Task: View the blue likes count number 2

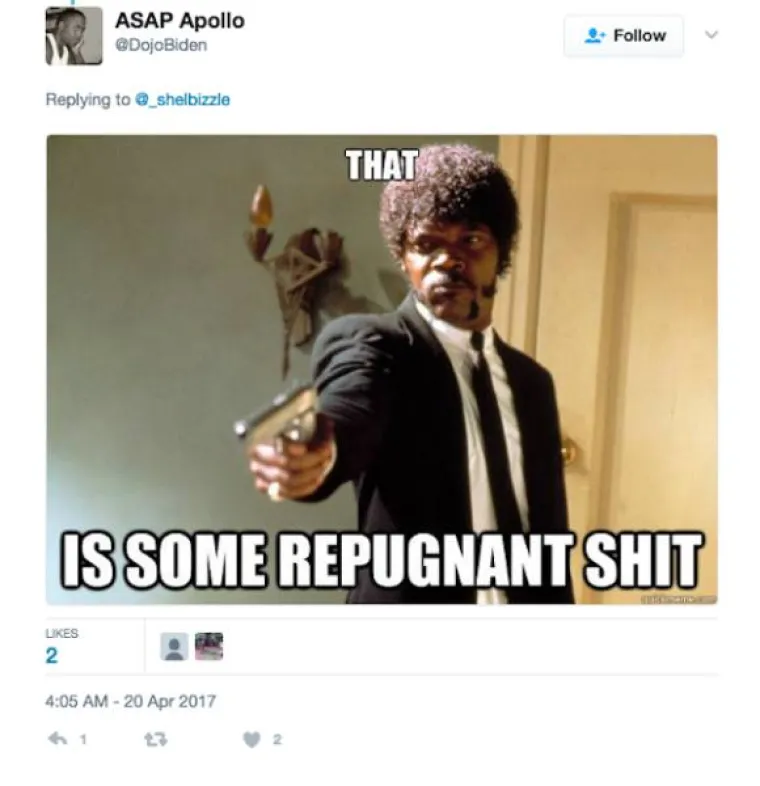Action: [51, 656]
